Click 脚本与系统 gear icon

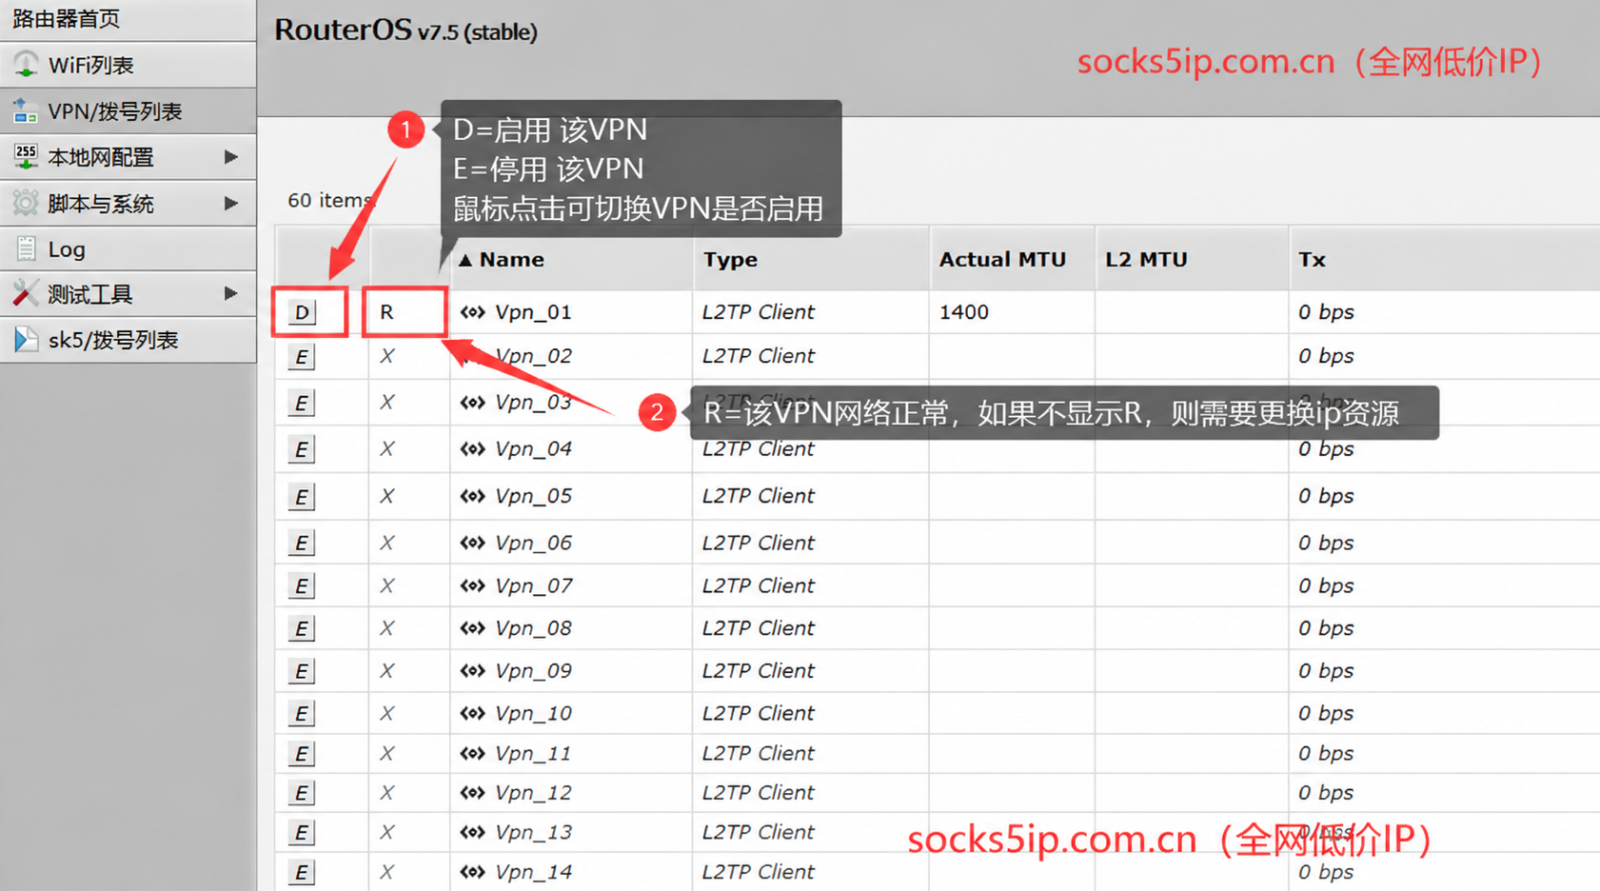(x=26, y=203)
